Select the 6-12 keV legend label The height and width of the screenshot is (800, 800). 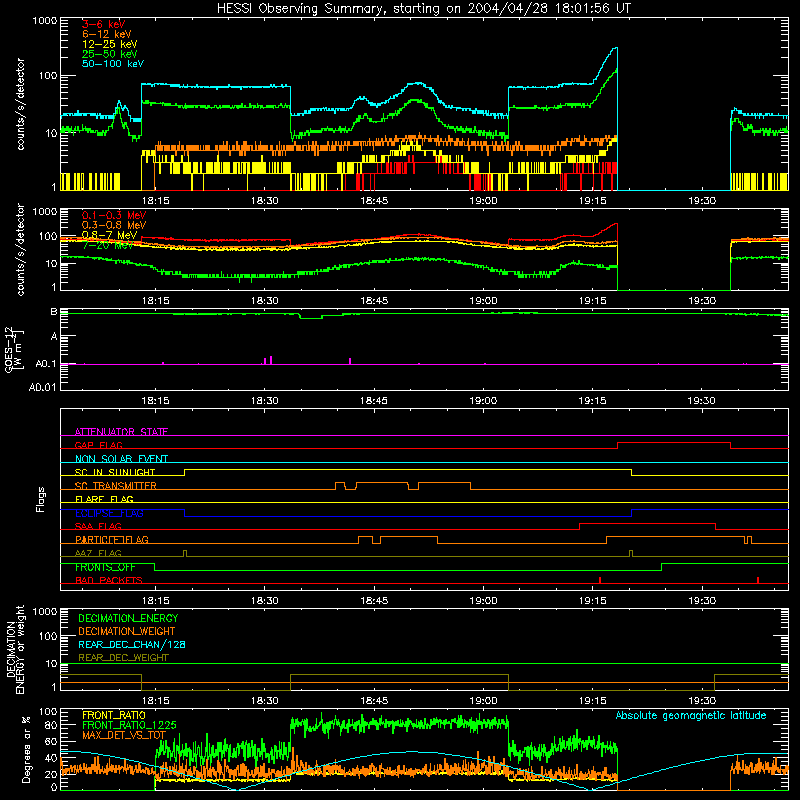pos(106,34)
